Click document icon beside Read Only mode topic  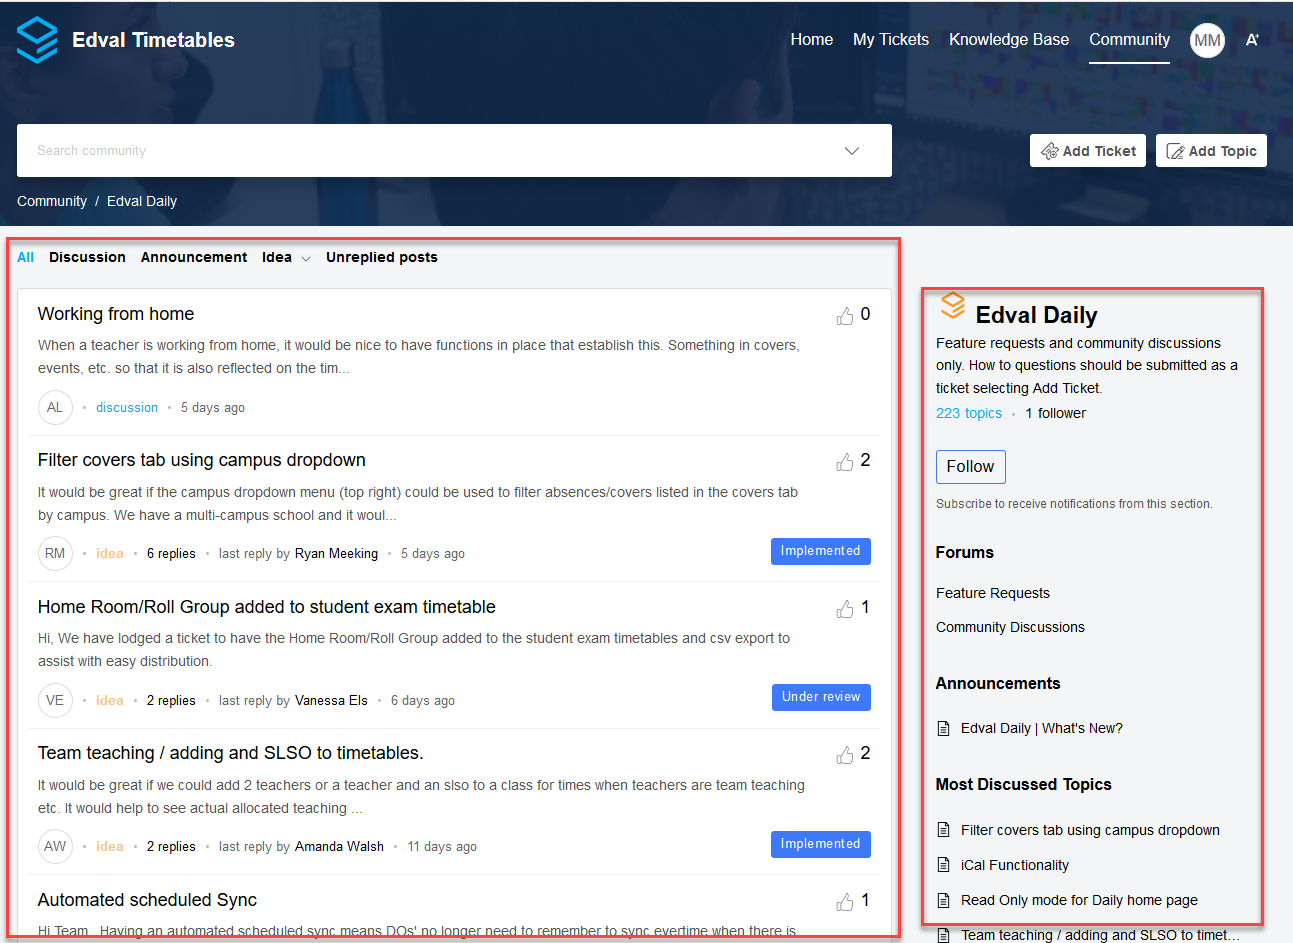click(x=943, y=900)
